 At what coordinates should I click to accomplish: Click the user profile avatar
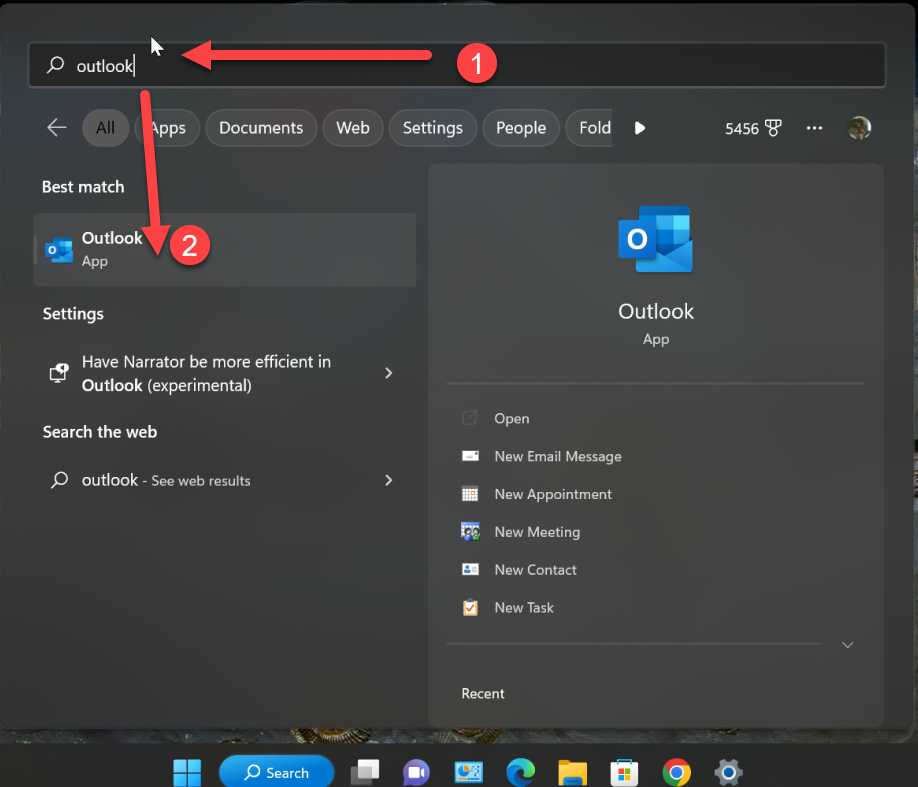point(859,128)
